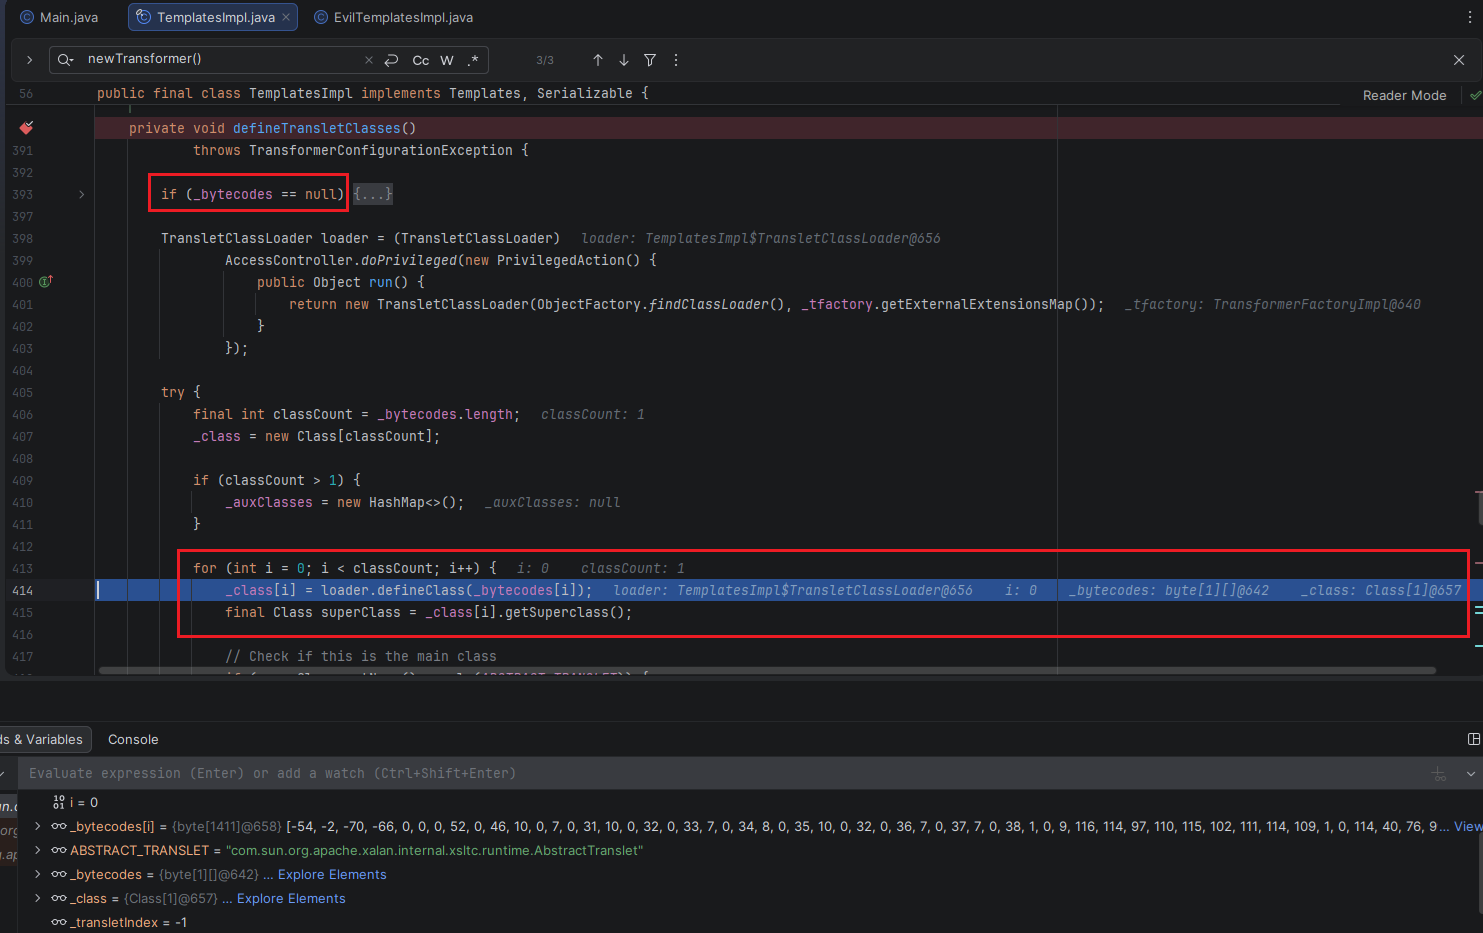1483x933 pixels.
Task: Click the new line icon in search field
Action: 392,60
